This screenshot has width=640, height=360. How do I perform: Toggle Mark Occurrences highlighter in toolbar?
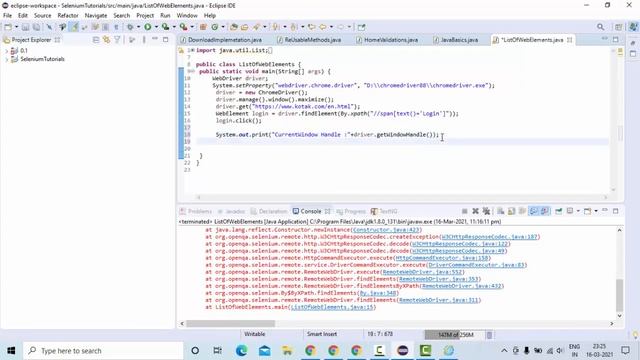point(74,27)
